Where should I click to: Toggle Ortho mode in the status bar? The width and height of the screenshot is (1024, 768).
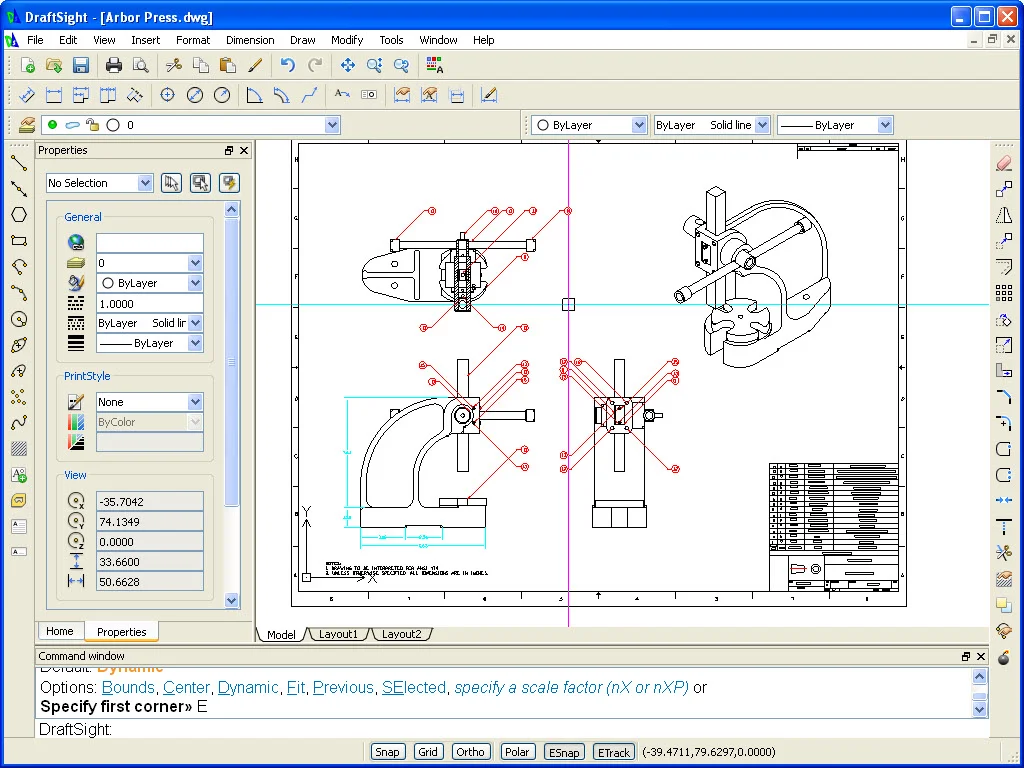click(x=470, y=751)
